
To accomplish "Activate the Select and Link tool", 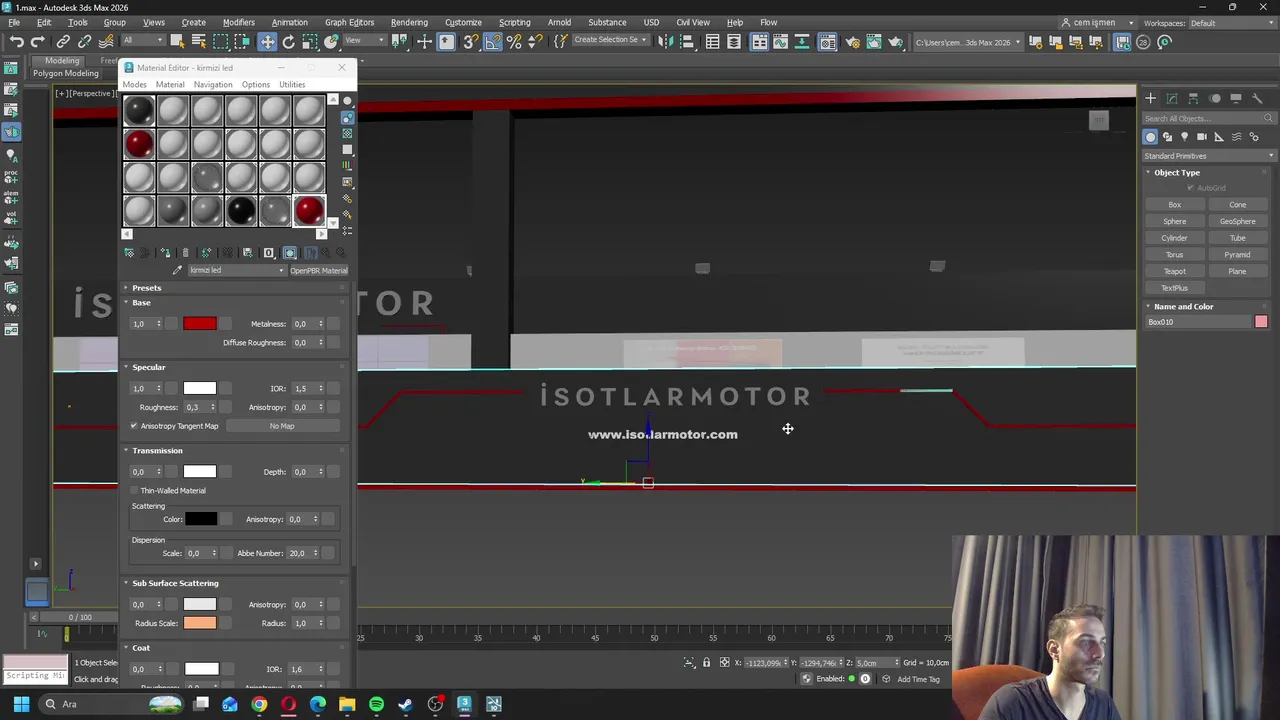I will 63,42.
